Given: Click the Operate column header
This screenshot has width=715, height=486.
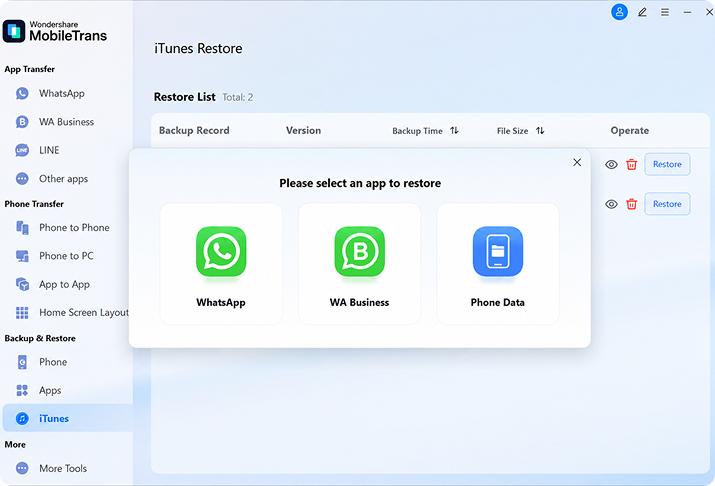Looking at the screenshot, I should 629,130.
